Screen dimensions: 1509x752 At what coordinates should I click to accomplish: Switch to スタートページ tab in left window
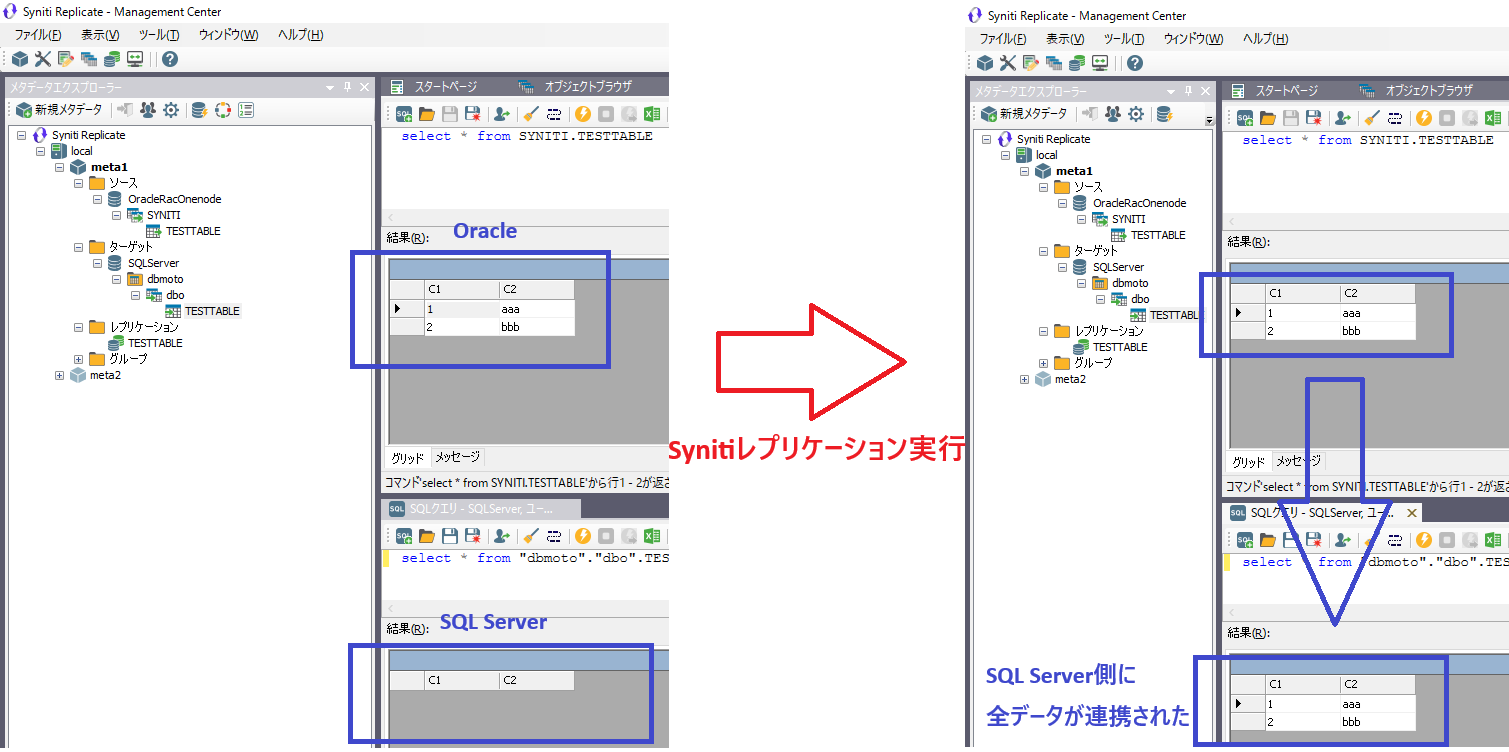click(434, 87)
